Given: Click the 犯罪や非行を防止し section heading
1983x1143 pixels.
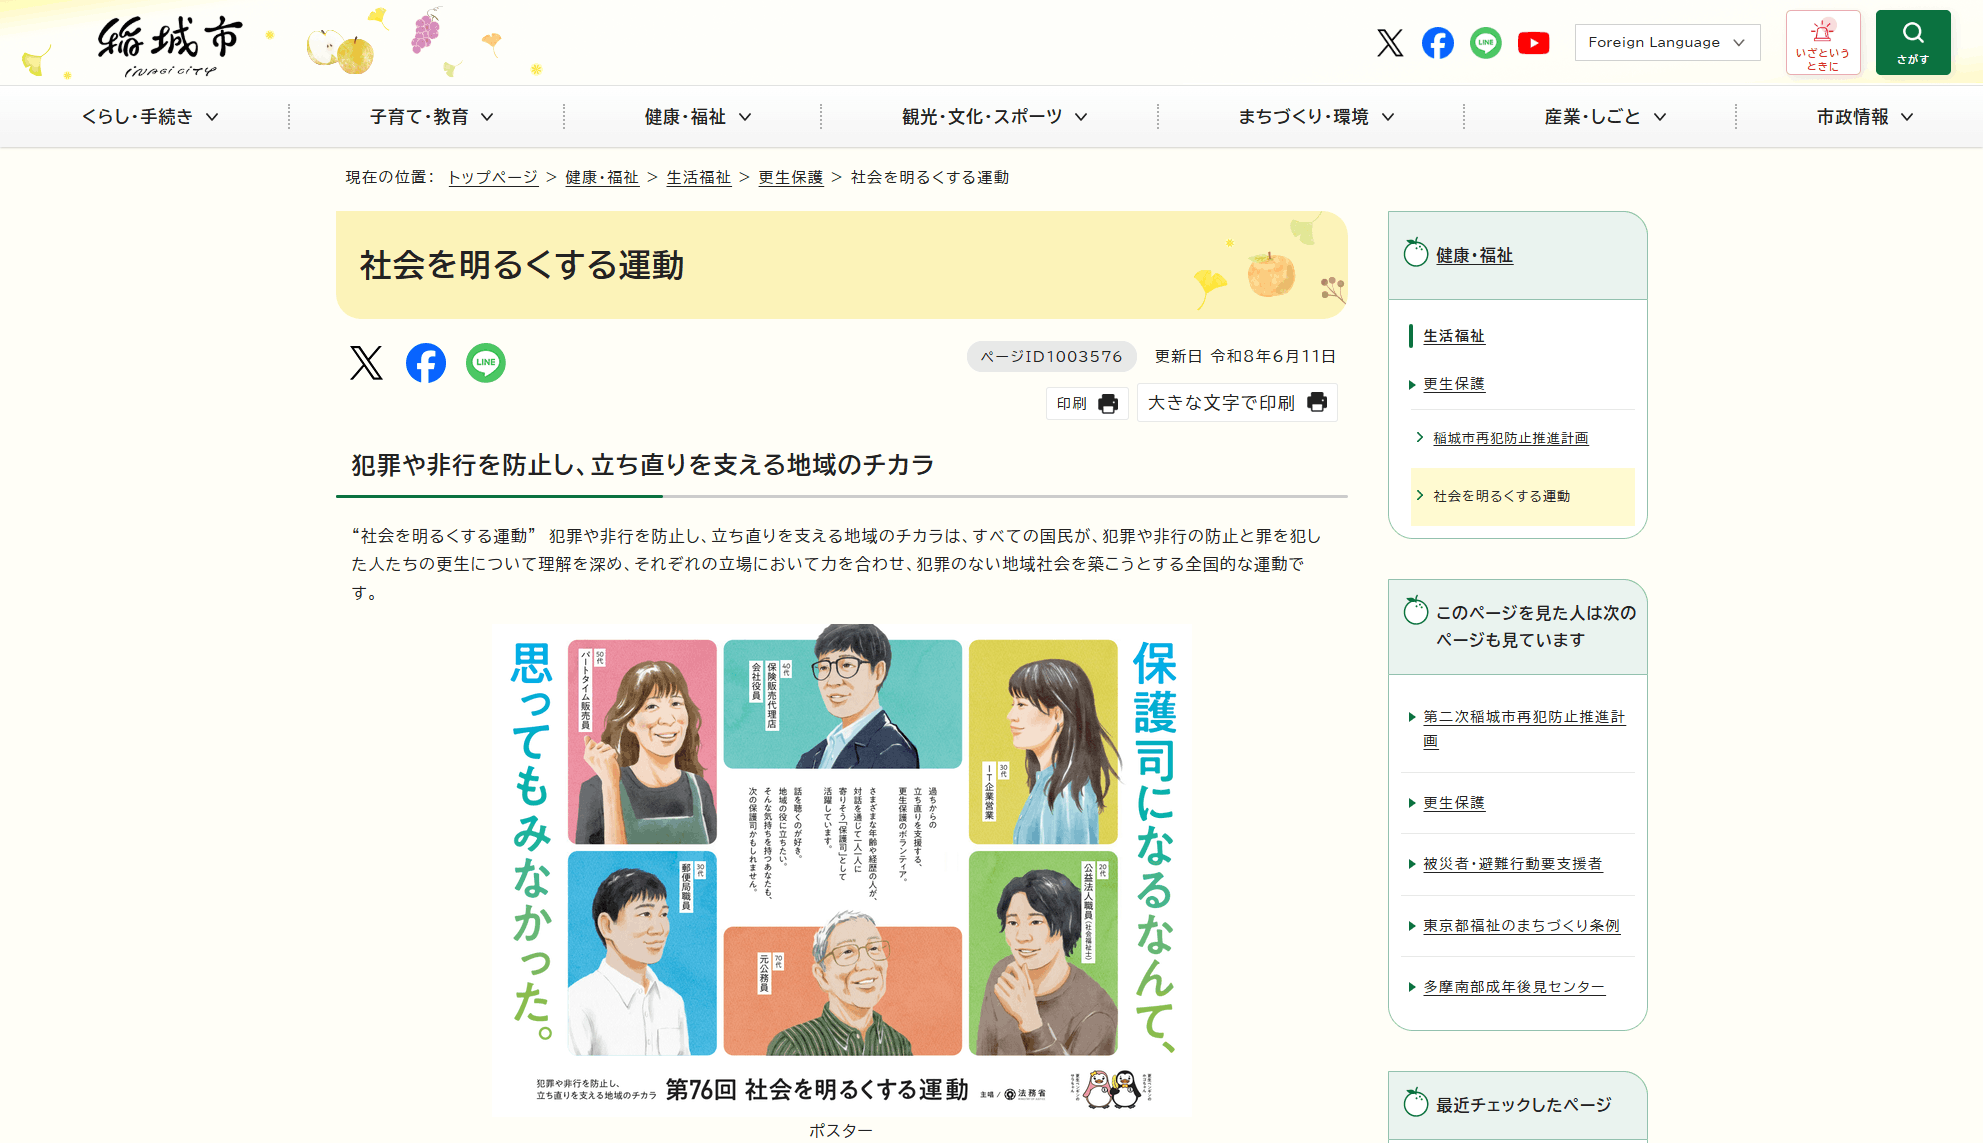Looking at the screenshot, I should point(643,465).
